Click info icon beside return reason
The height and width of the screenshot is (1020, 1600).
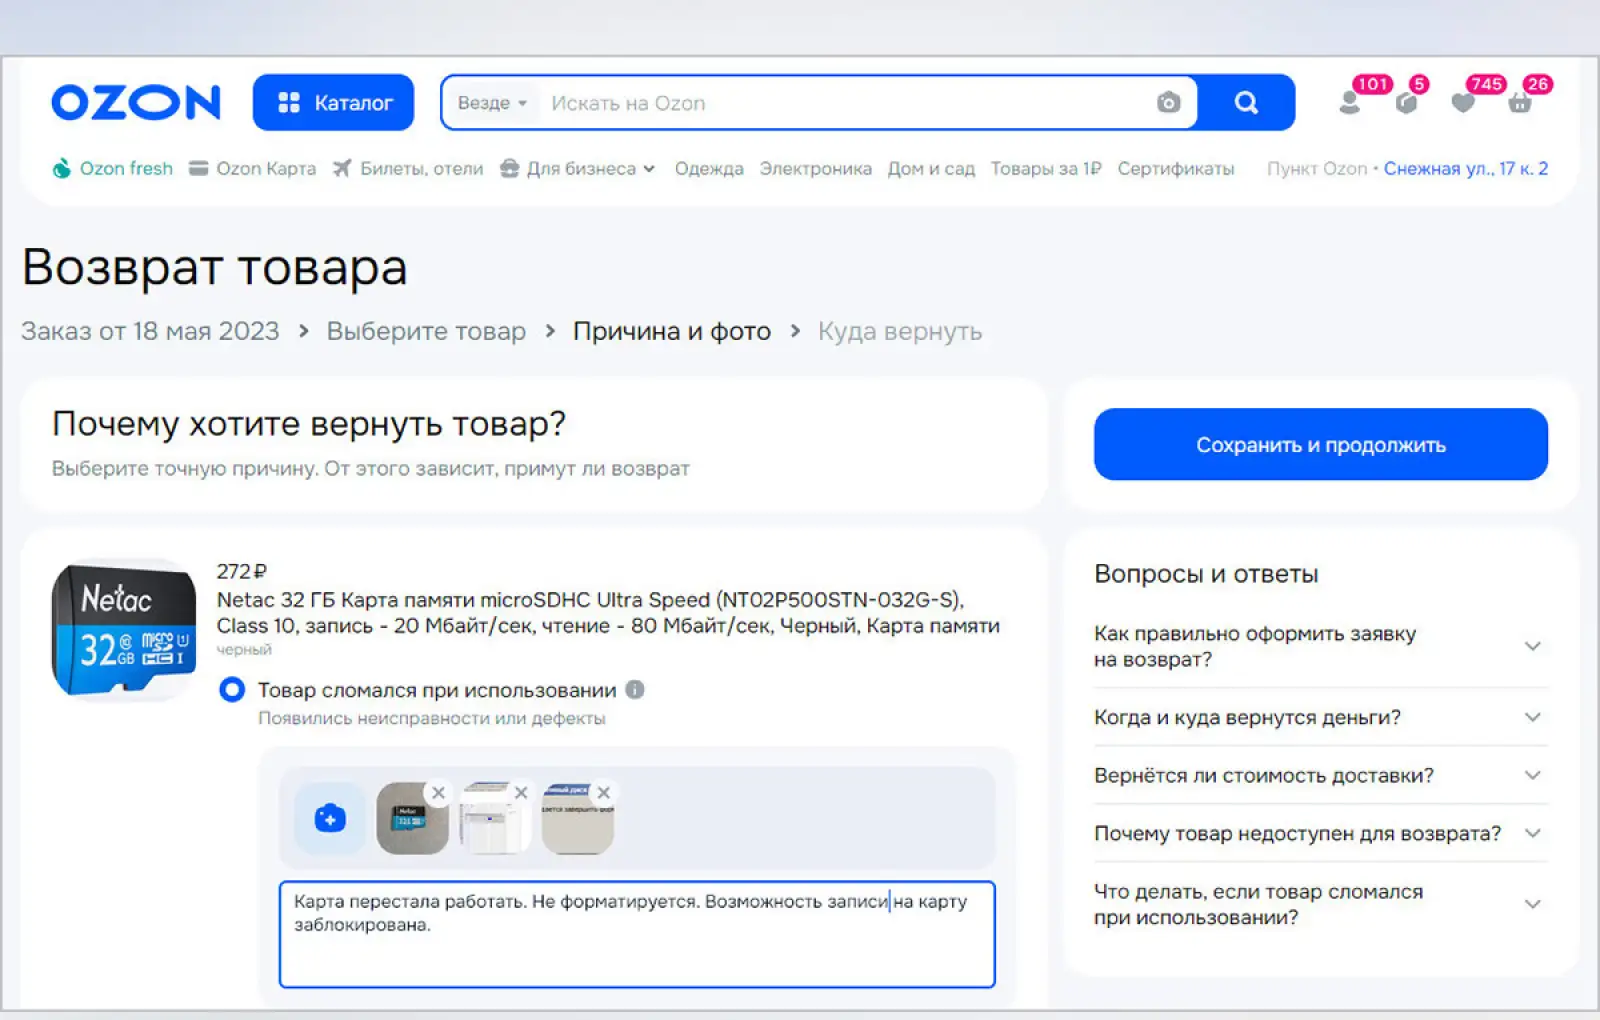click(x=635, y=690)
